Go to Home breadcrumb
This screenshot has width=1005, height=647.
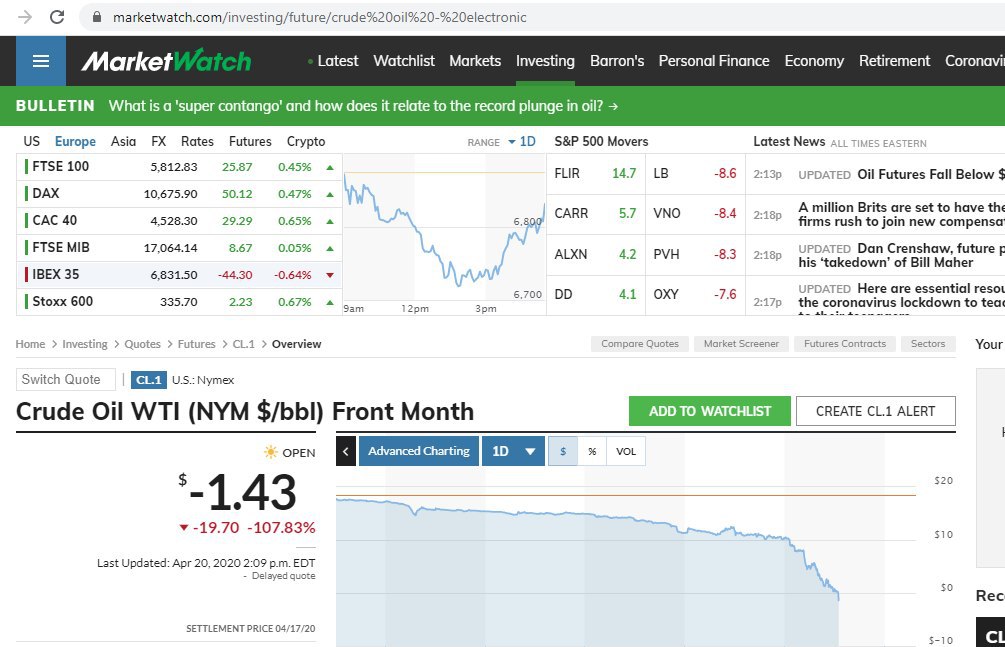(30, 344)
